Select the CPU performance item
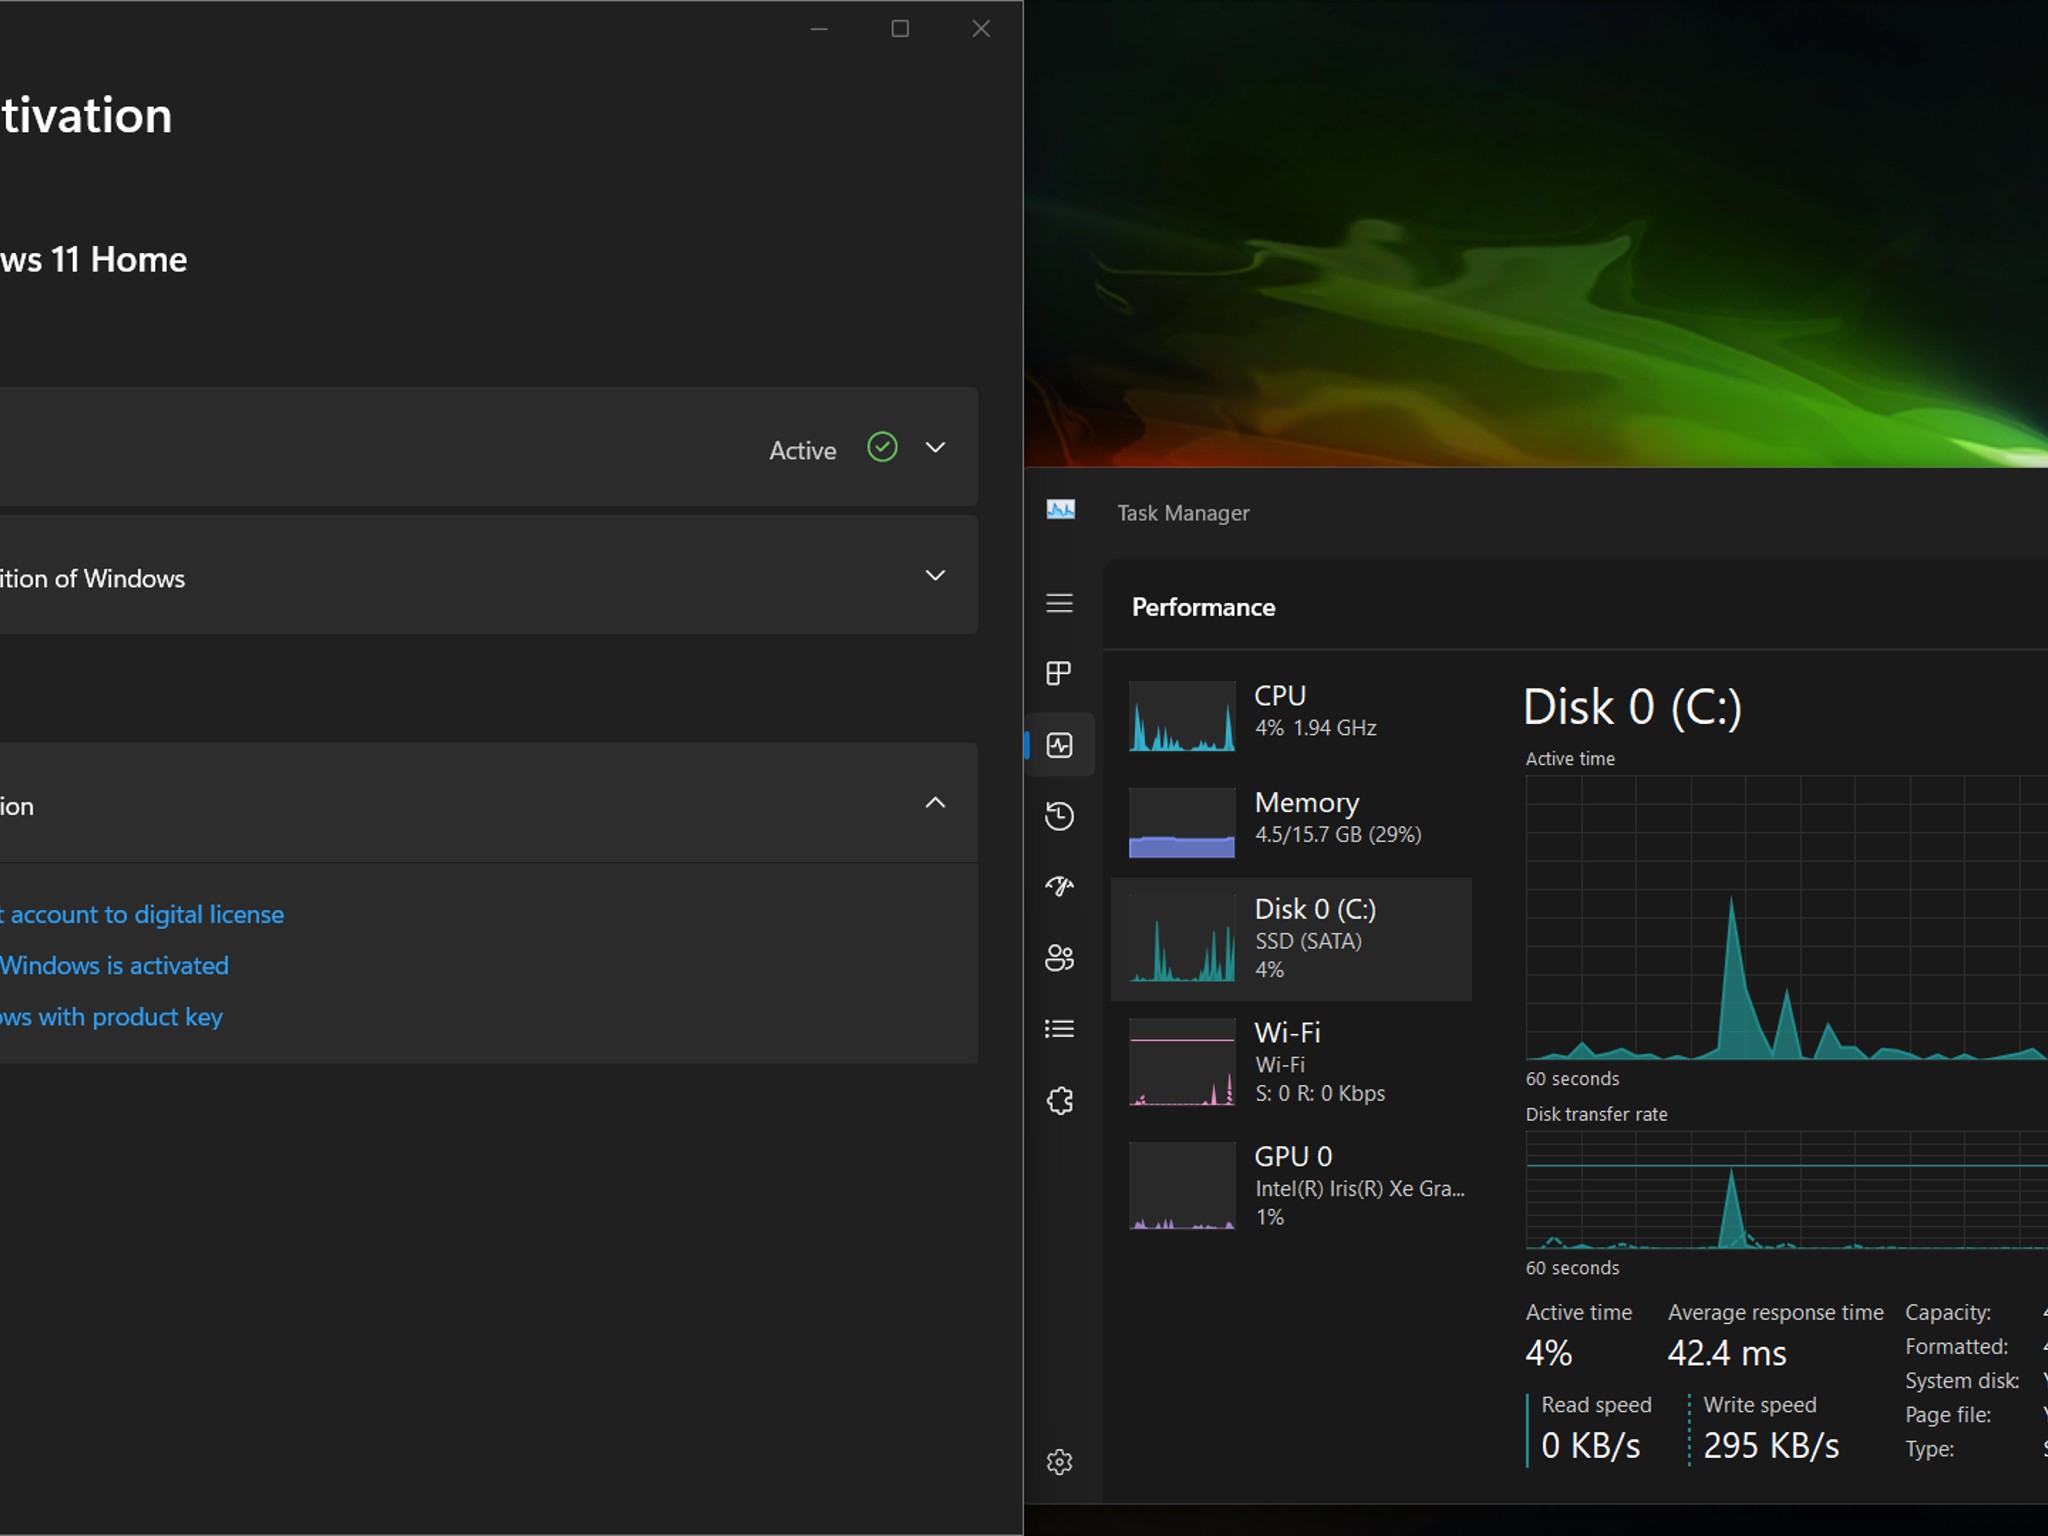The width and height of the screenshot is (2048, 1536). pos(1291,716)
